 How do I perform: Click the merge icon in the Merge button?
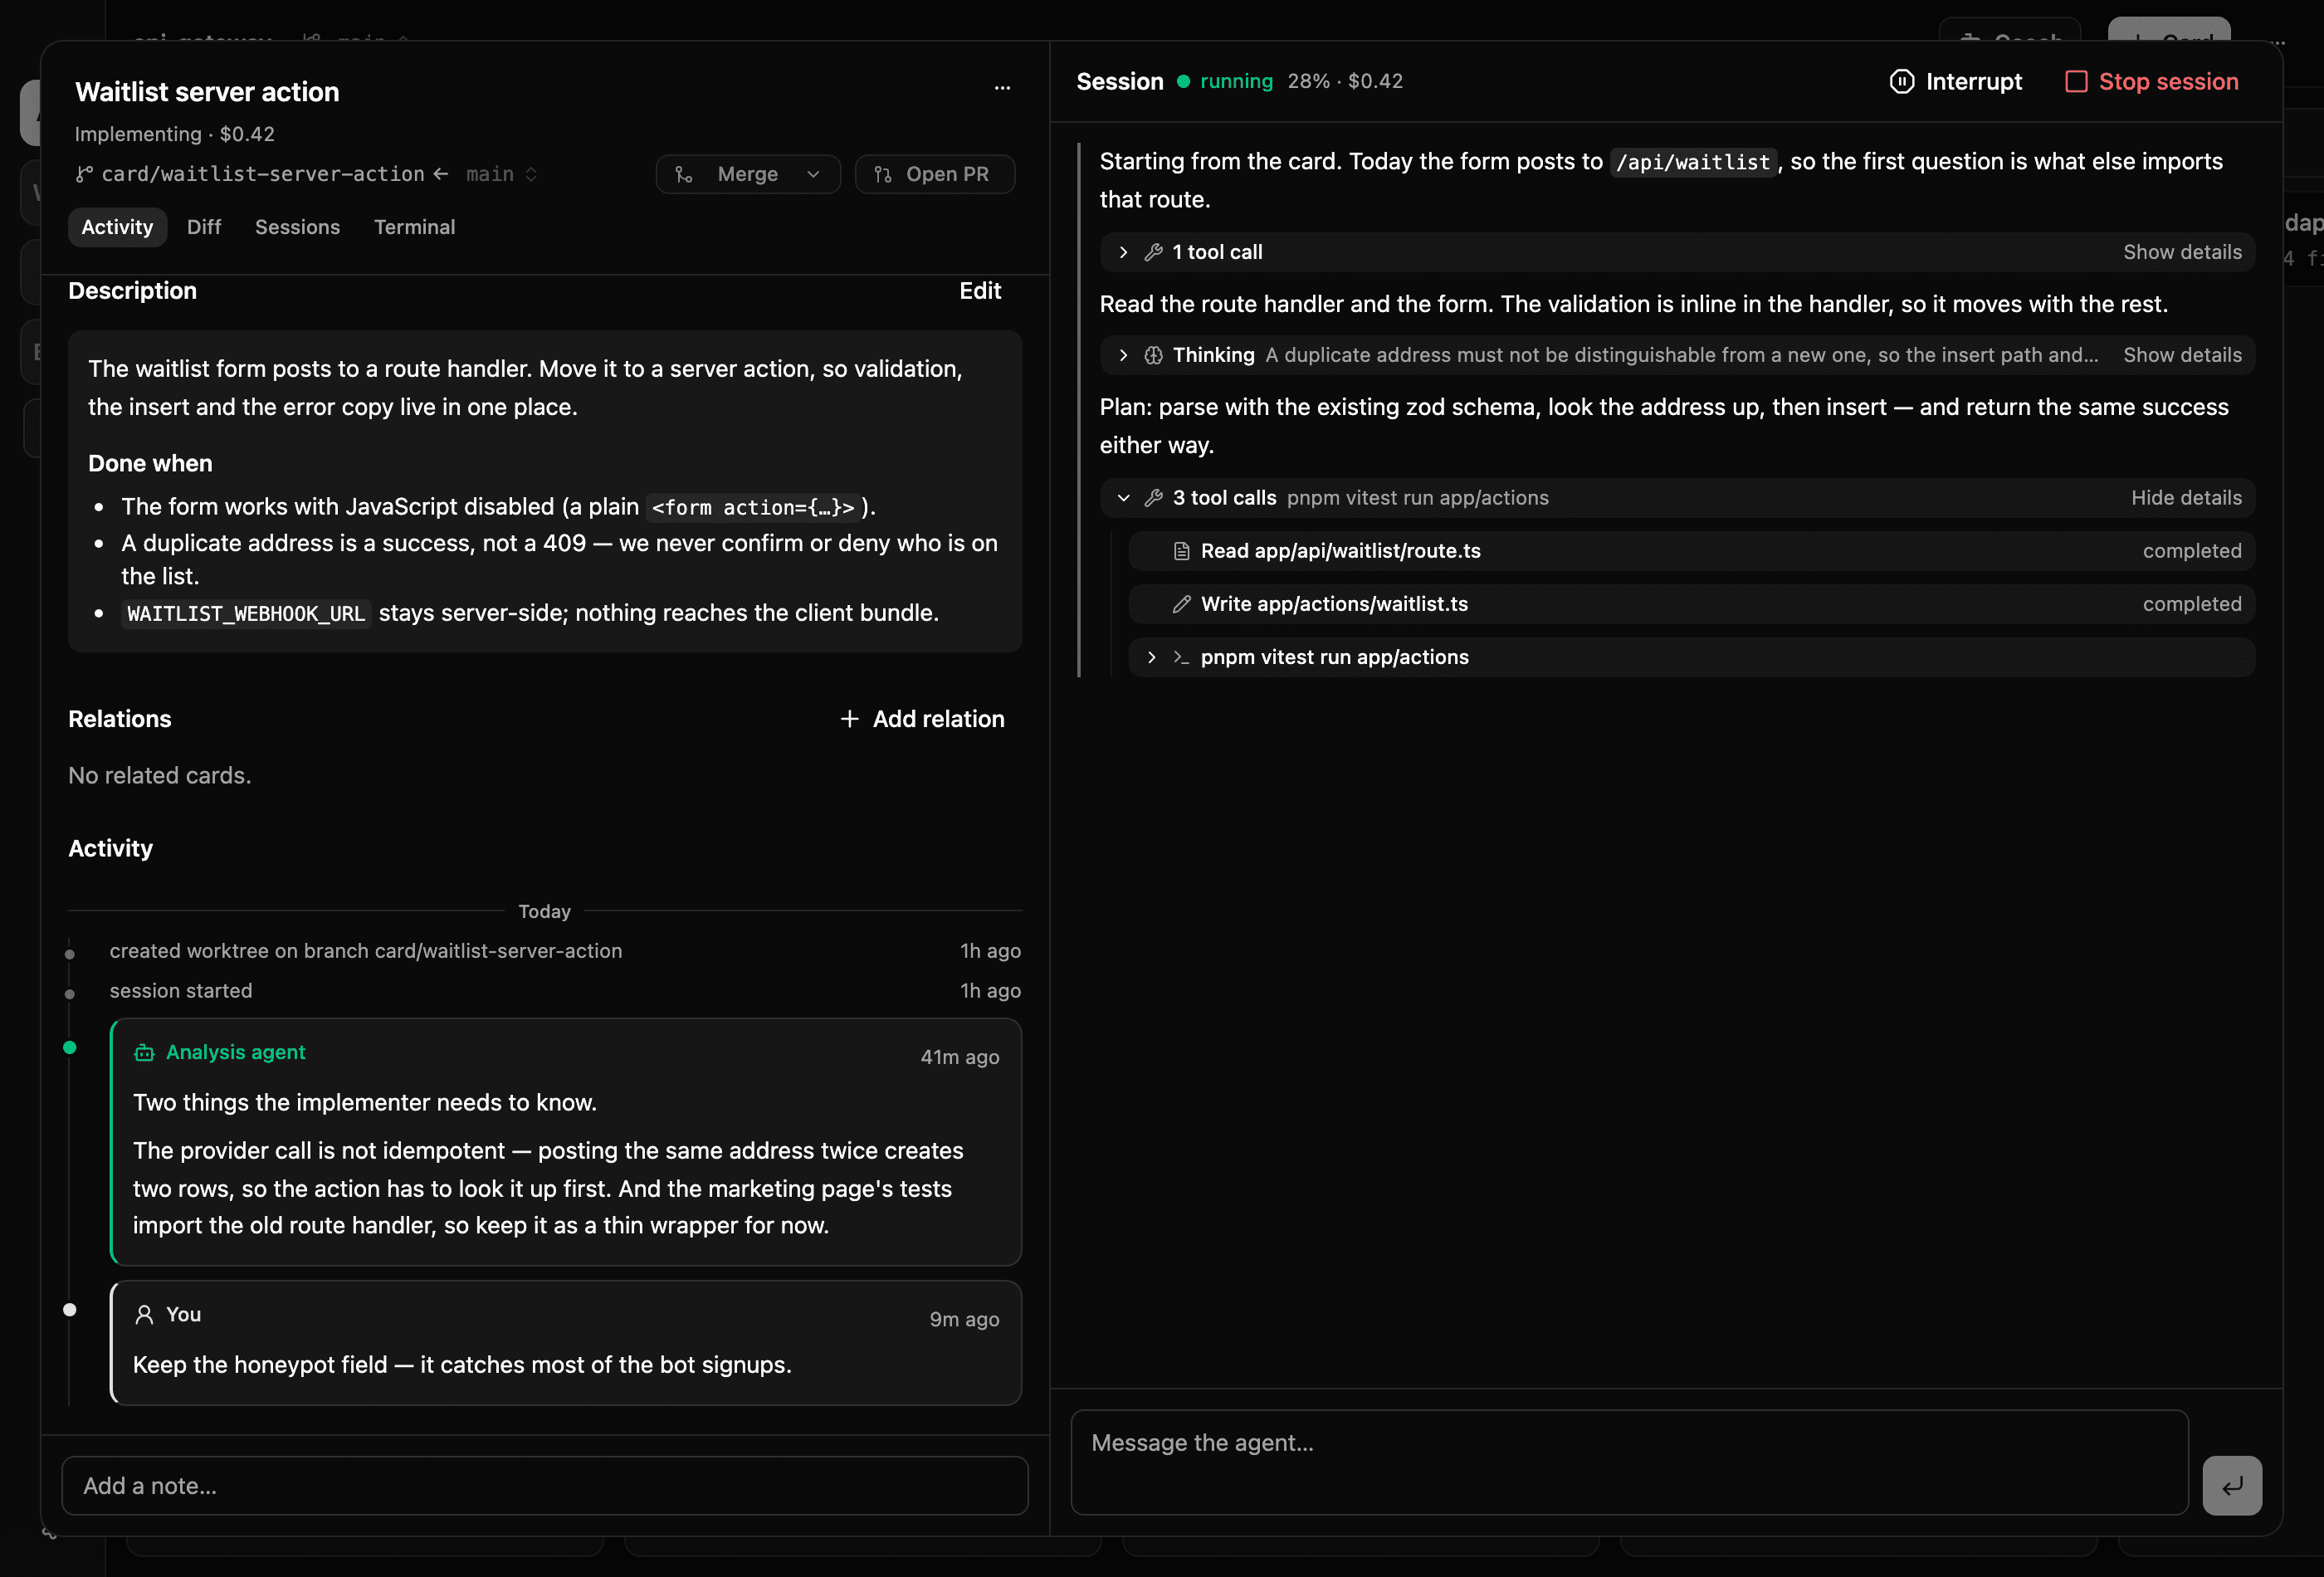point(684,174)
